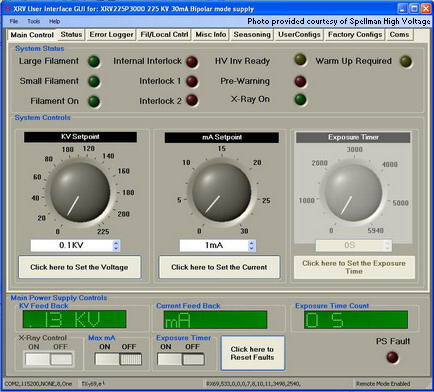Image resolution: width=434 pixels, height=392 pixels.
Task: Open the UserConfigs tab
Action: coord(299,34)
